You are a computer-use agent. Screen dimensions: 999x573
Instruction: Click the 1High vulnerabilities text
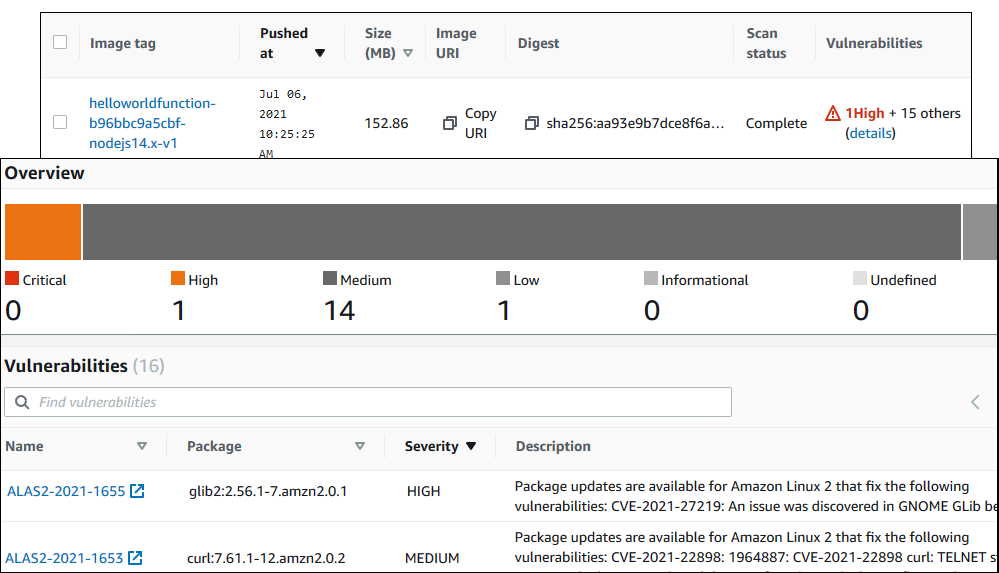coord(865,113)
